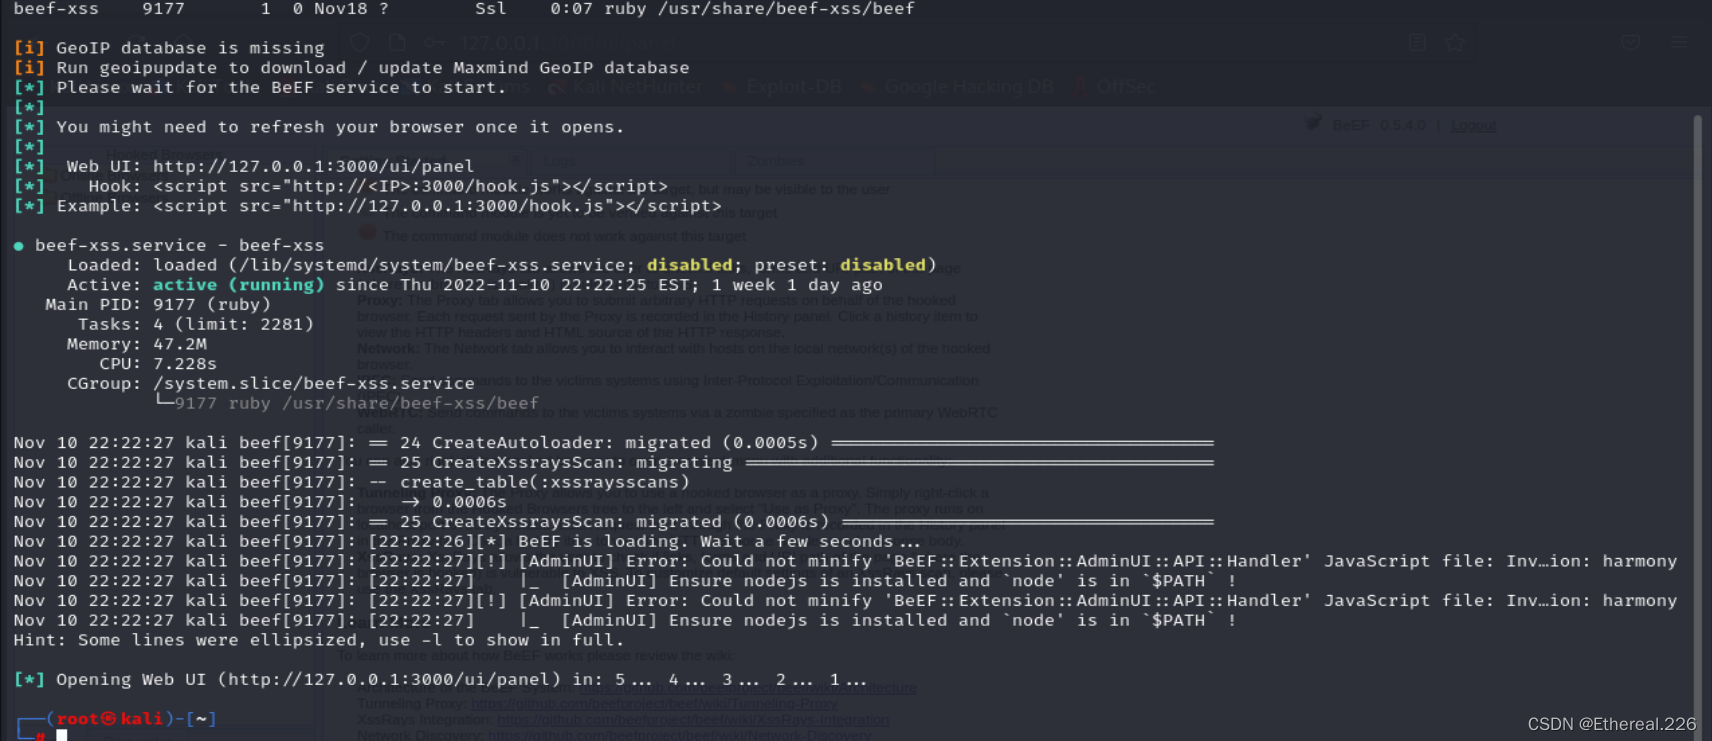The height and width of the screenshot is (741, 1712).
Task: Open the Tunneling-Proxy wiki link
Action: 654,704
